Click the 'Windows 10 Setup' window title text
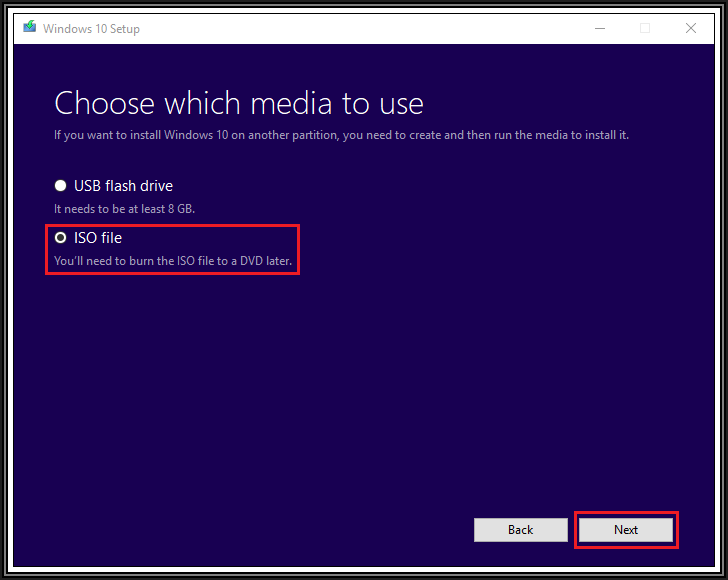The image size is (728, 580). 91,29
